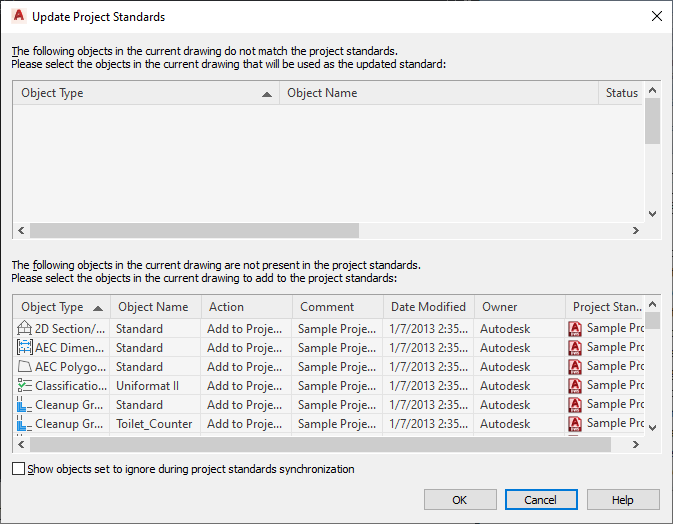This screenshot has width=673, height=524.
Task: Click the Toilet_Counter cleanup group icon
Action: click(25, 424)
